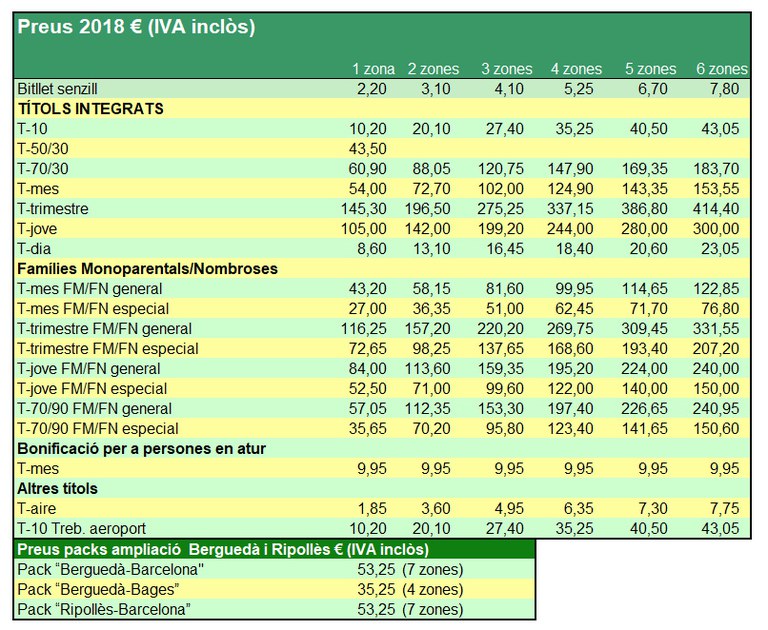
Task: Click the "Famílies Monoparentals/Nombroses" heading
Action: click(x=147, y=268)
